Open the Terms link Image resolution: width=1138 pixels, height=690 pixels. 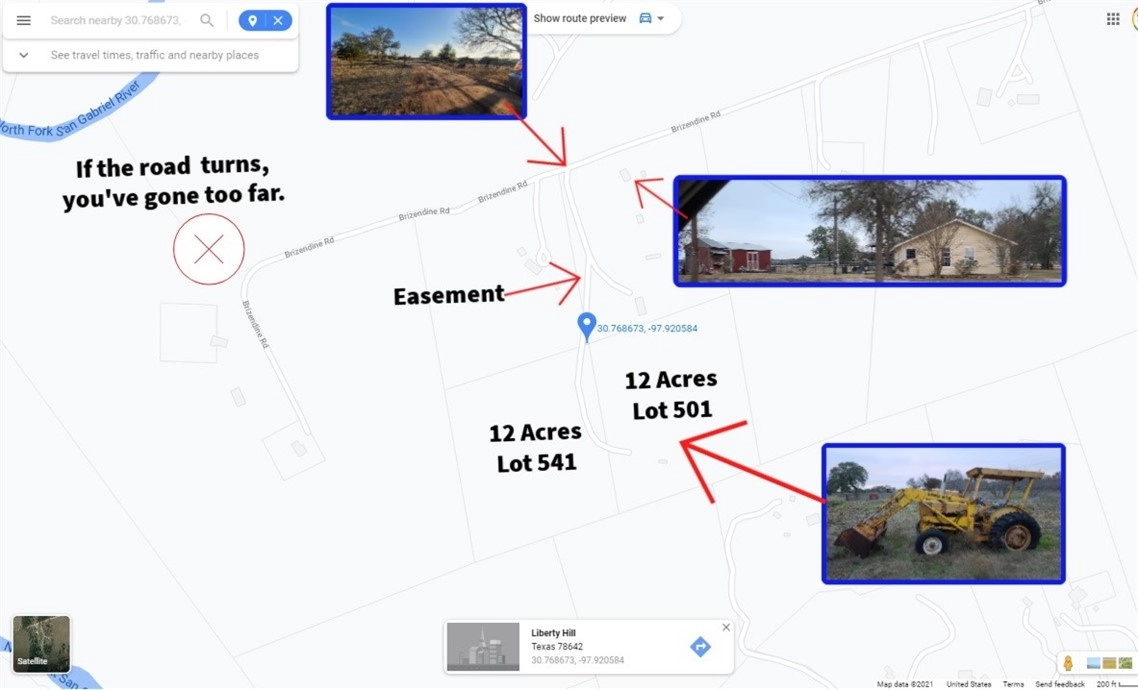[1013, 684]
